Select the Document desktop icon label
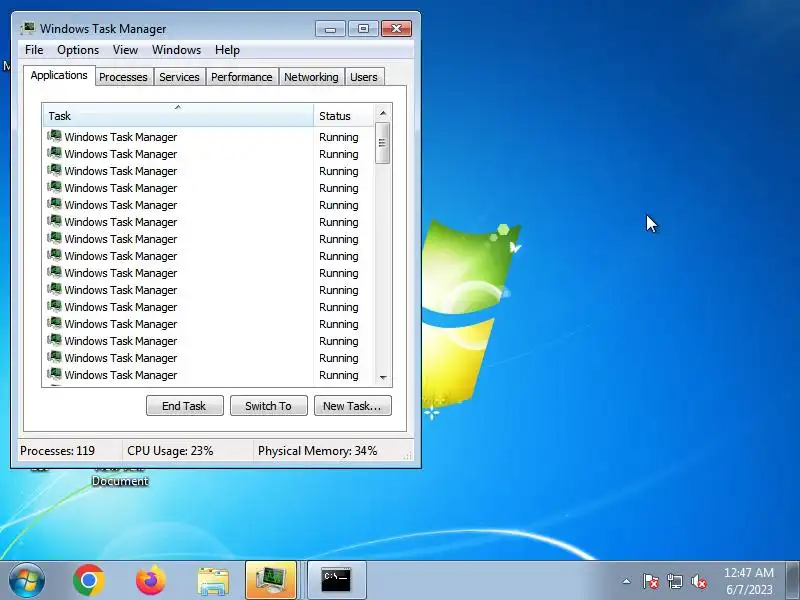Viewport: 800px width, 600px height. (120, 481)
